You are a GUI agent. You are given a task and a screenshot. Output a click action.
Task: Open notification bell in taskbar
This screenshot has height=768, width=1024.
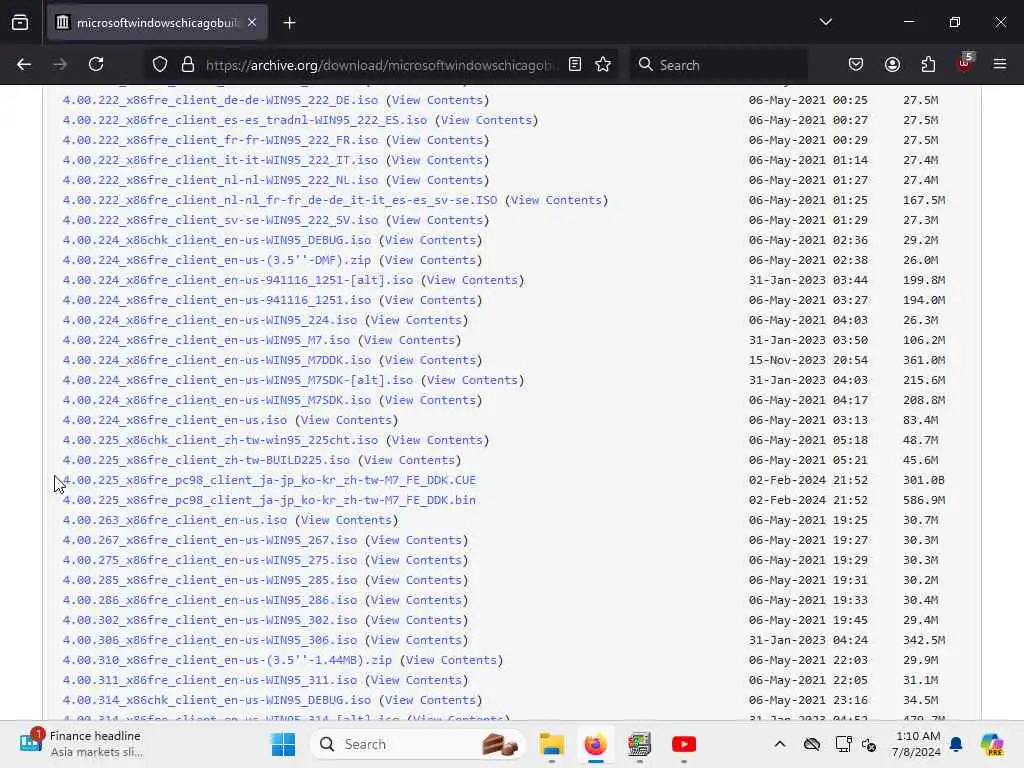956,744
